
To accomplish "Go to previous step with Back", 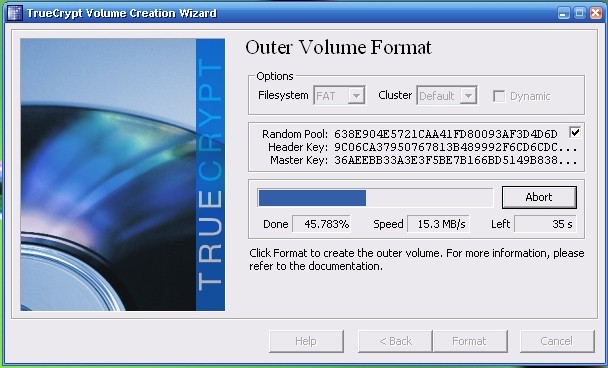I will [x=395, y=341].
